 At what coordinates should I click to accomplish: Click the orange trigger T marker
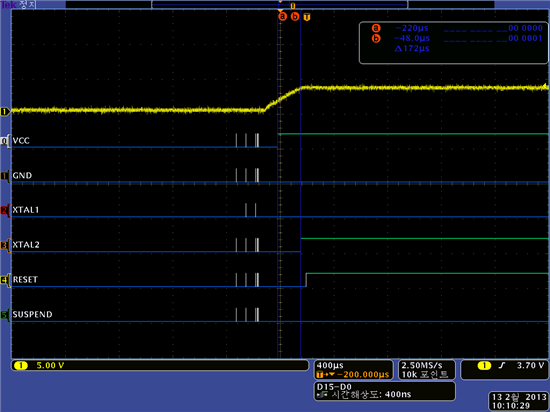[x=307, y=17]
